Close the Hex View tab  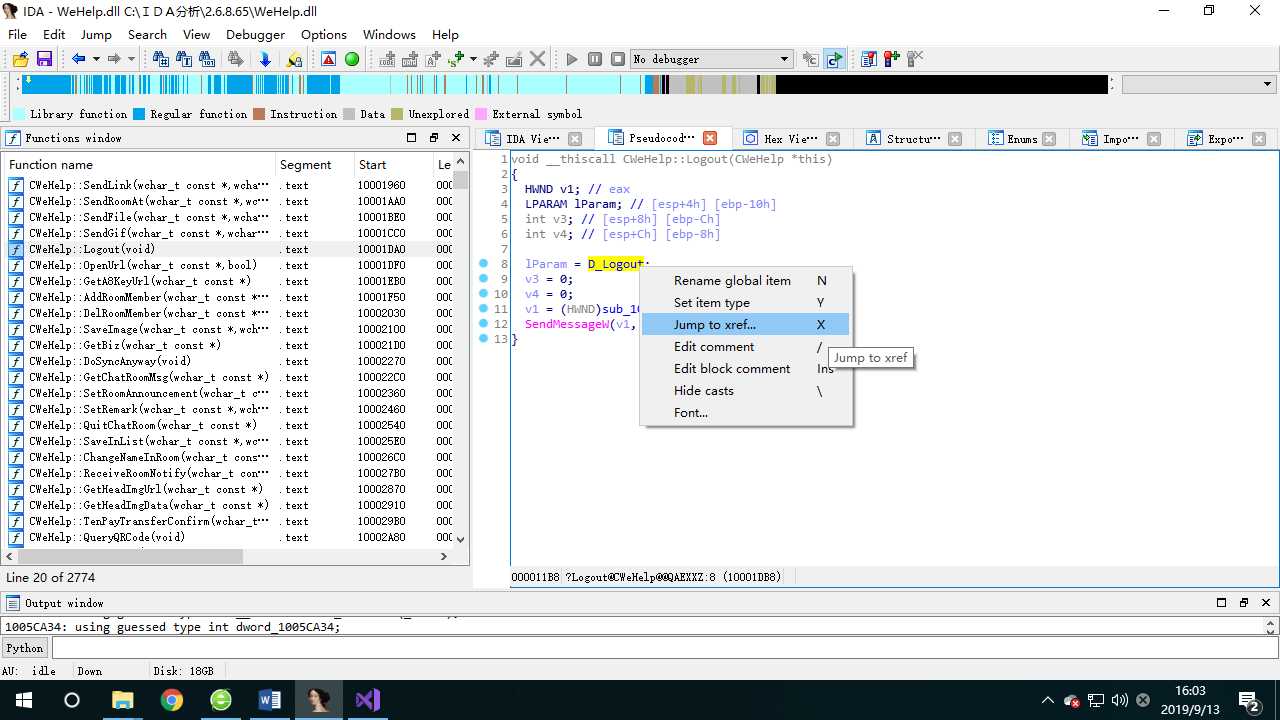(x=833, y=139)
